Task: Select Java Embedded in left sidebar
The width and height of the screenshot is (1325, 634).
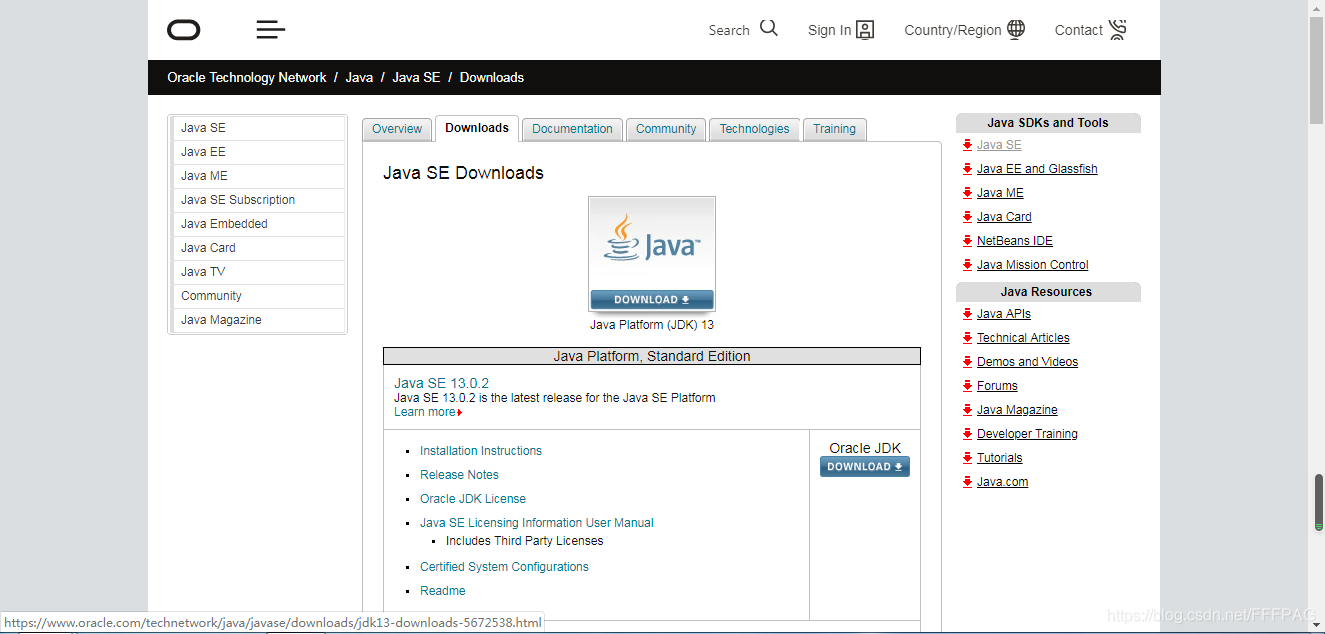Action: click(259, 224)
